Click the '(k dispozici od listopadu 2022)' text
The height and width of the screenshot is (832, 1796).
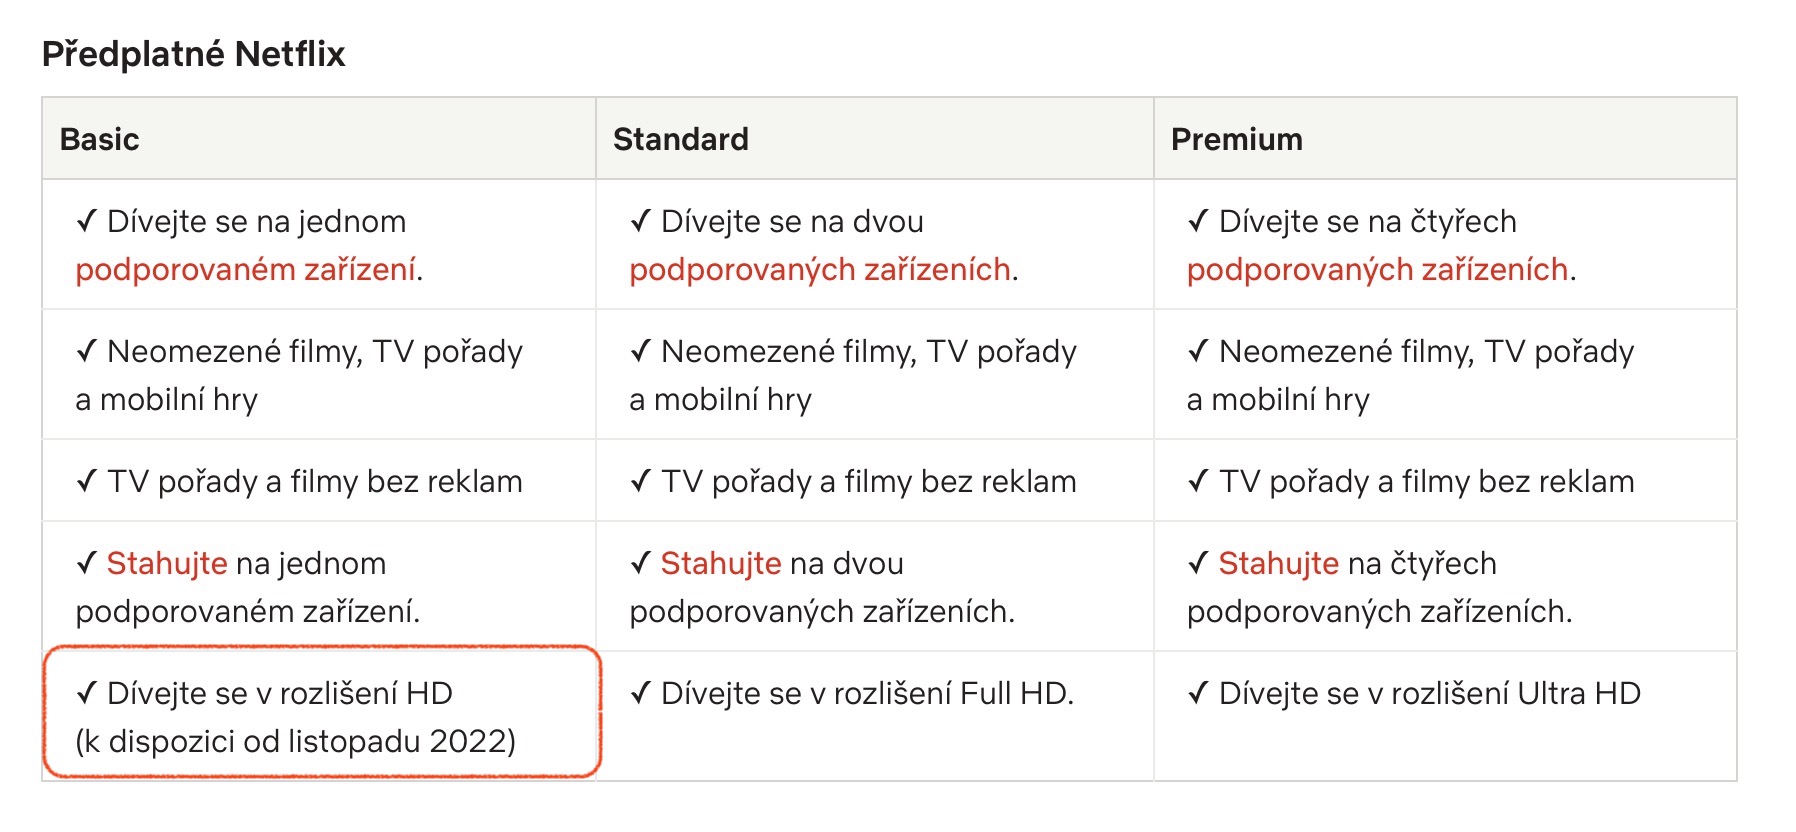click(296, 742)
